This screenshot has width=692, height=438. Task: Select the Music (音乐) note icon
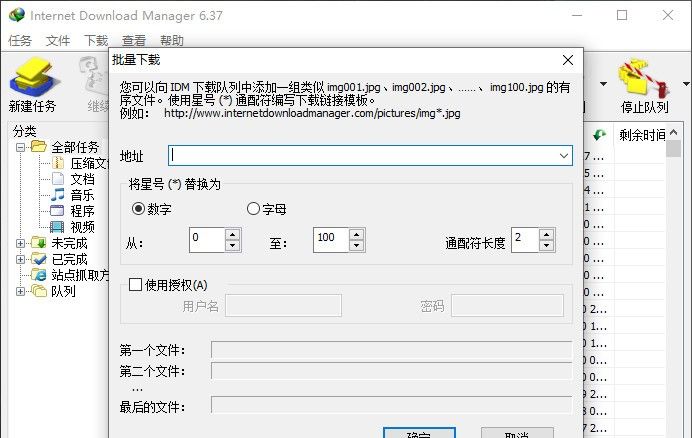pos(58,194)
